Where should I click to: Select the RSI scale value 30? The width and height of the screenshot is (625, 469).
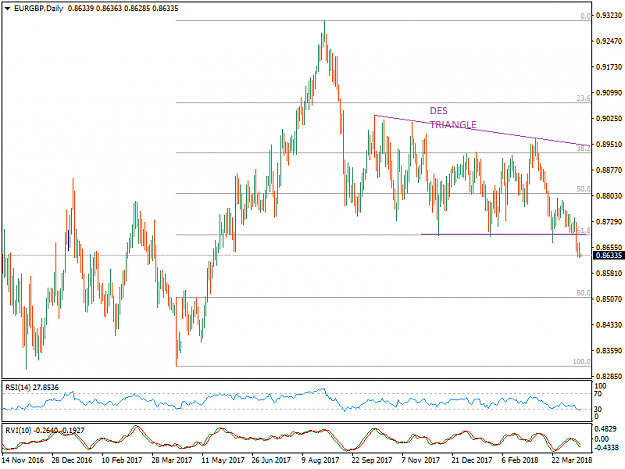click(598, 409)
